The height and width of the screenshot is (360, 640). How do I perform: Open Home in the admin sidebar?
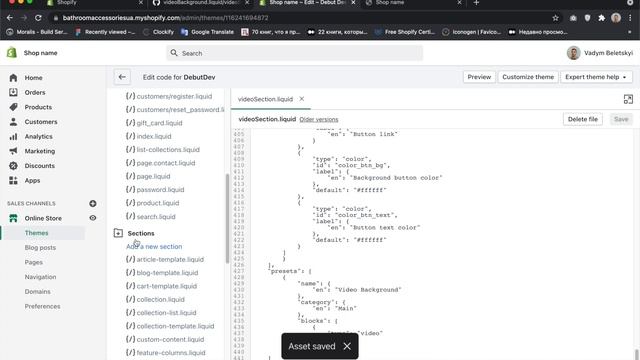pyautogui.click(x=33, y=78)
